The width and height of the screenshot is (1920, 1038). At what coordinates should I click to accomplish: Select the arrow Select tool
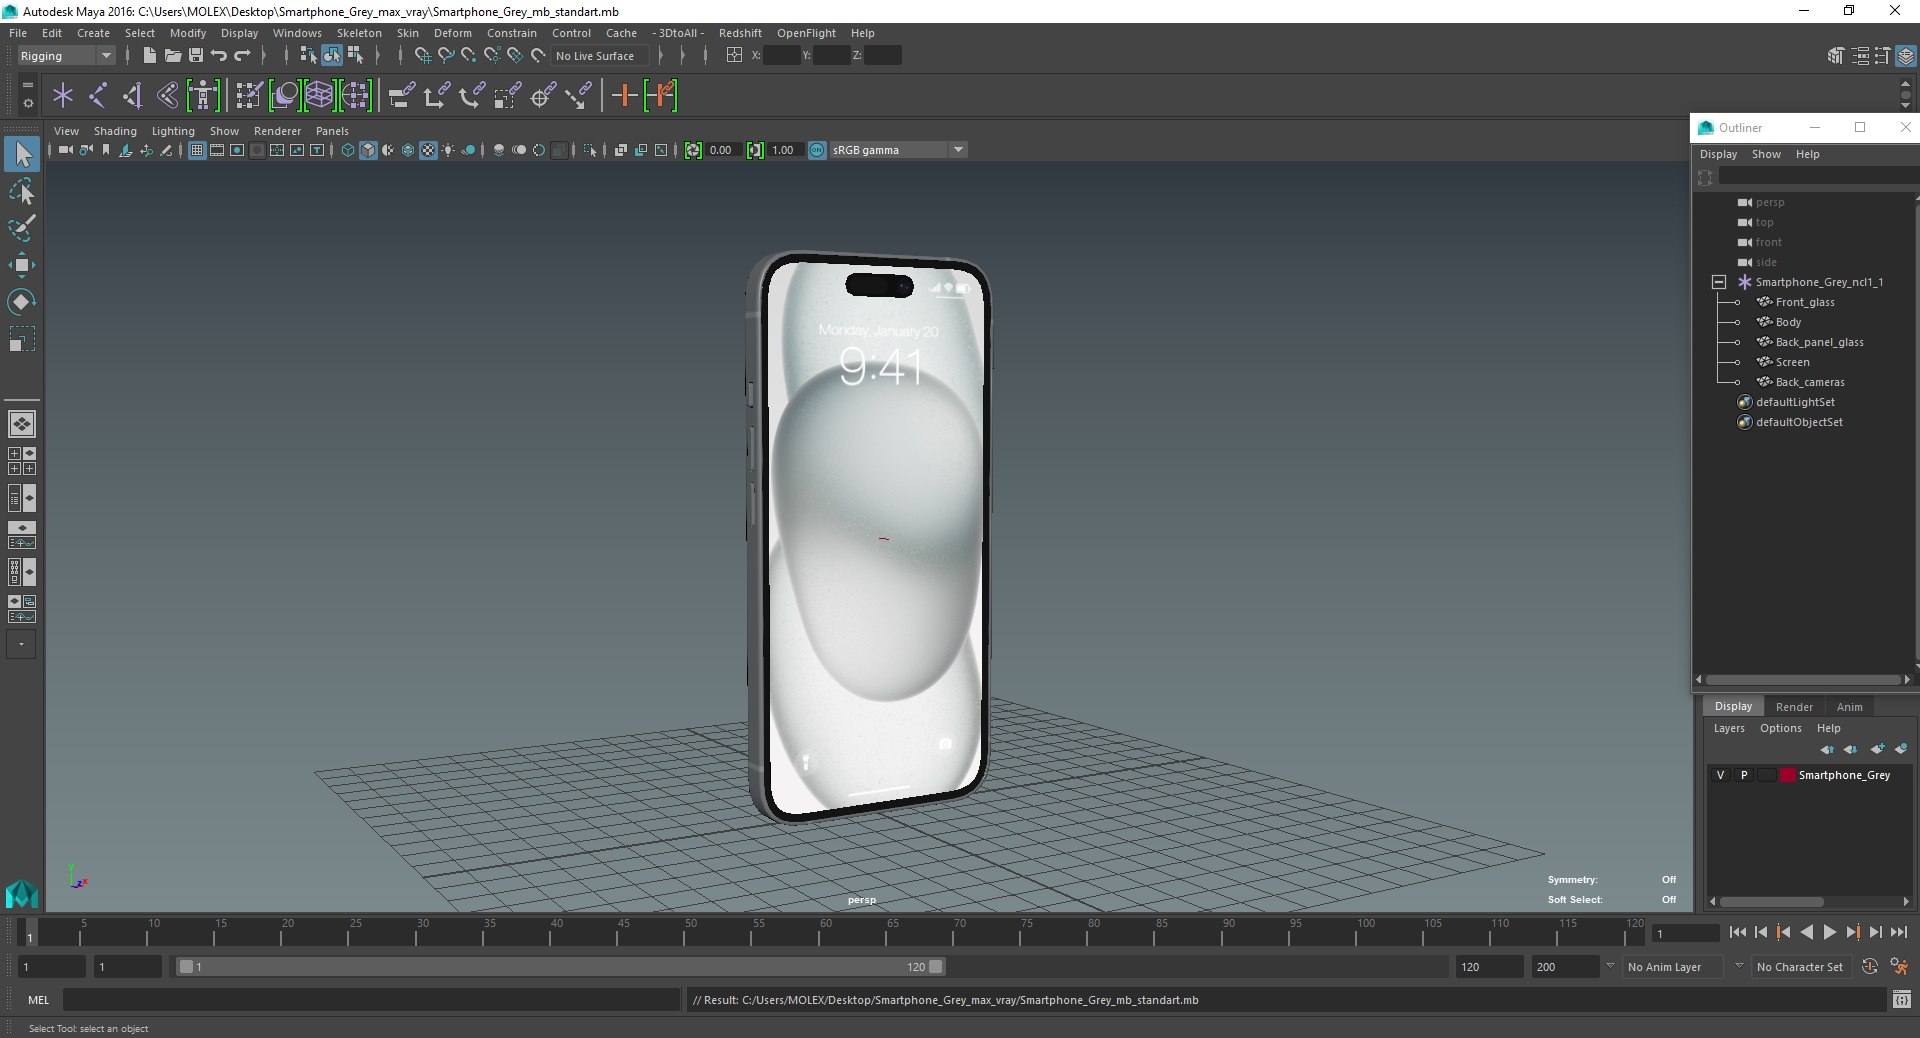click(22, 154)
